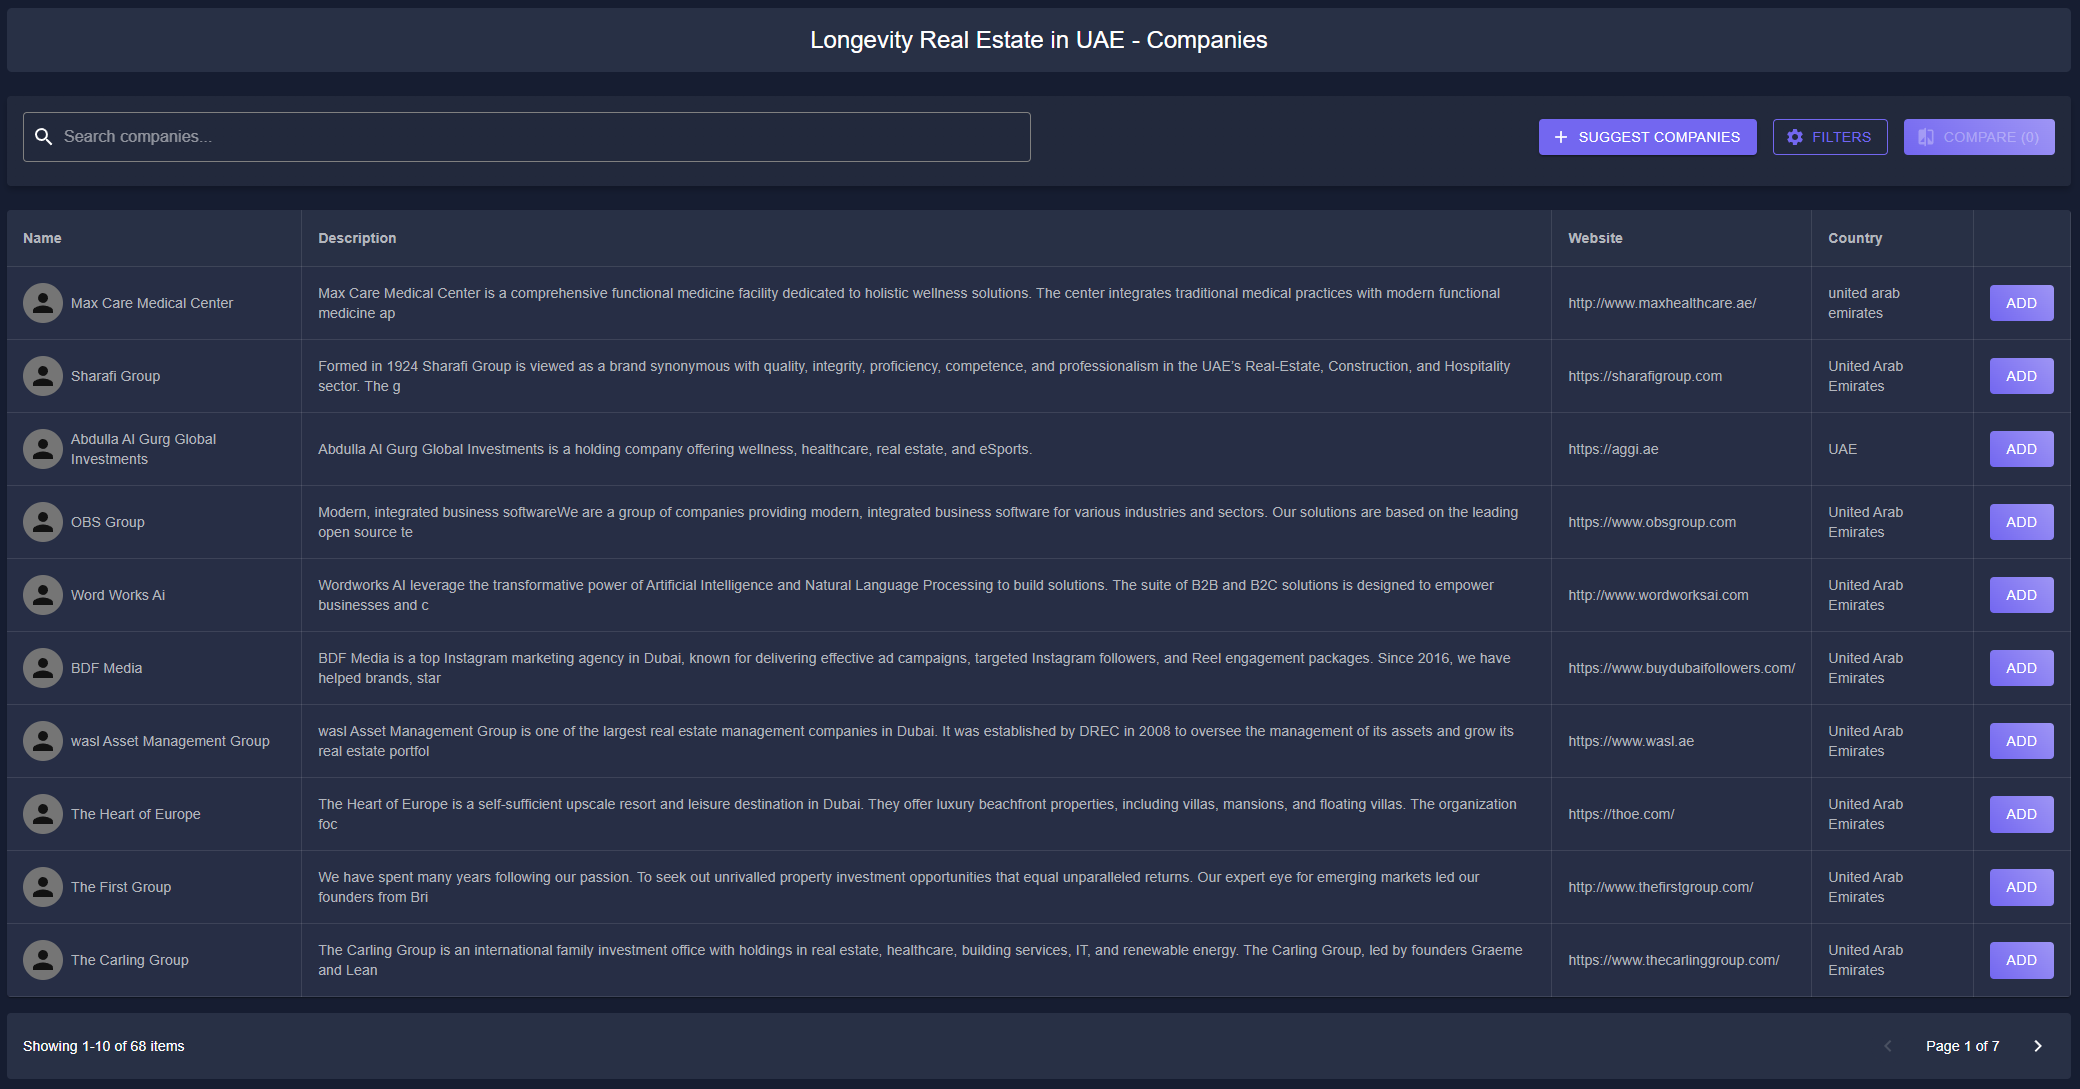
Task: Click the Compare (0) button
Action: tap(1978, 137)
